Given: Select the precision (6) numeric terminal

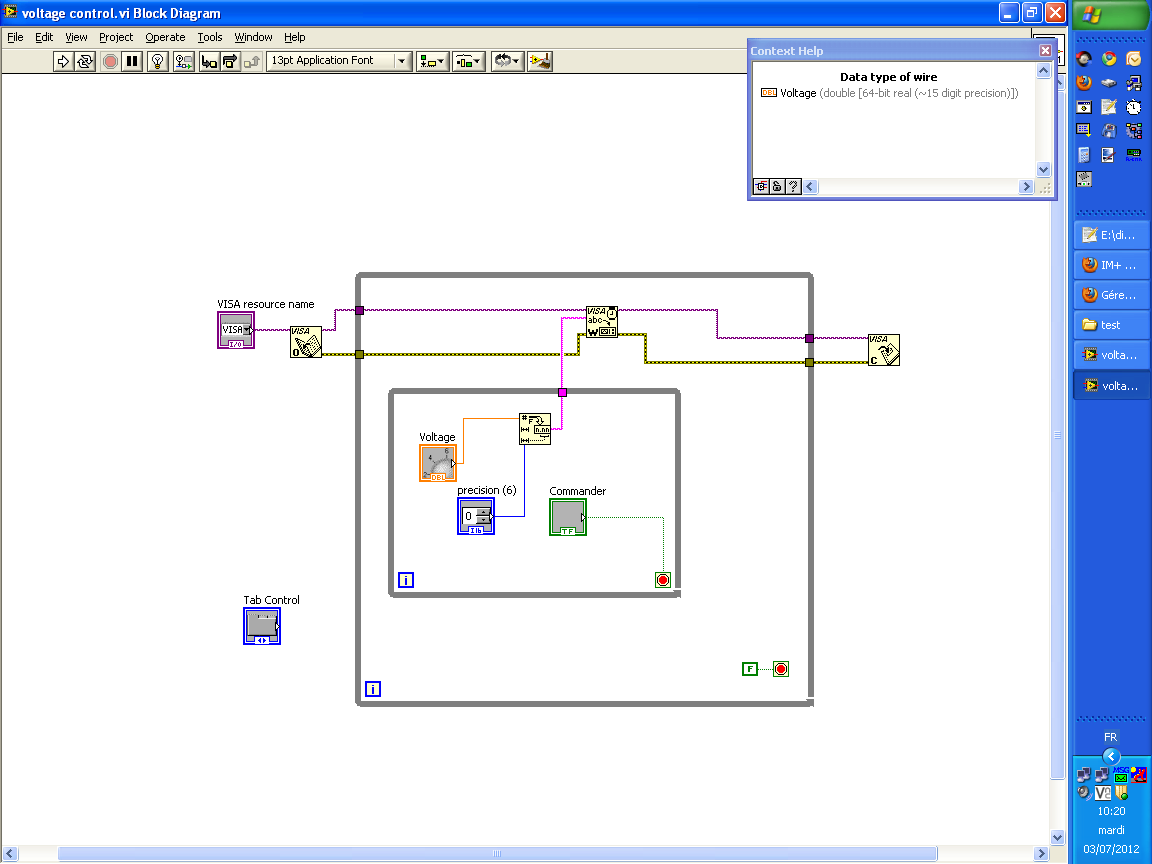Looking at the screenshot, I should coord(476,516).
